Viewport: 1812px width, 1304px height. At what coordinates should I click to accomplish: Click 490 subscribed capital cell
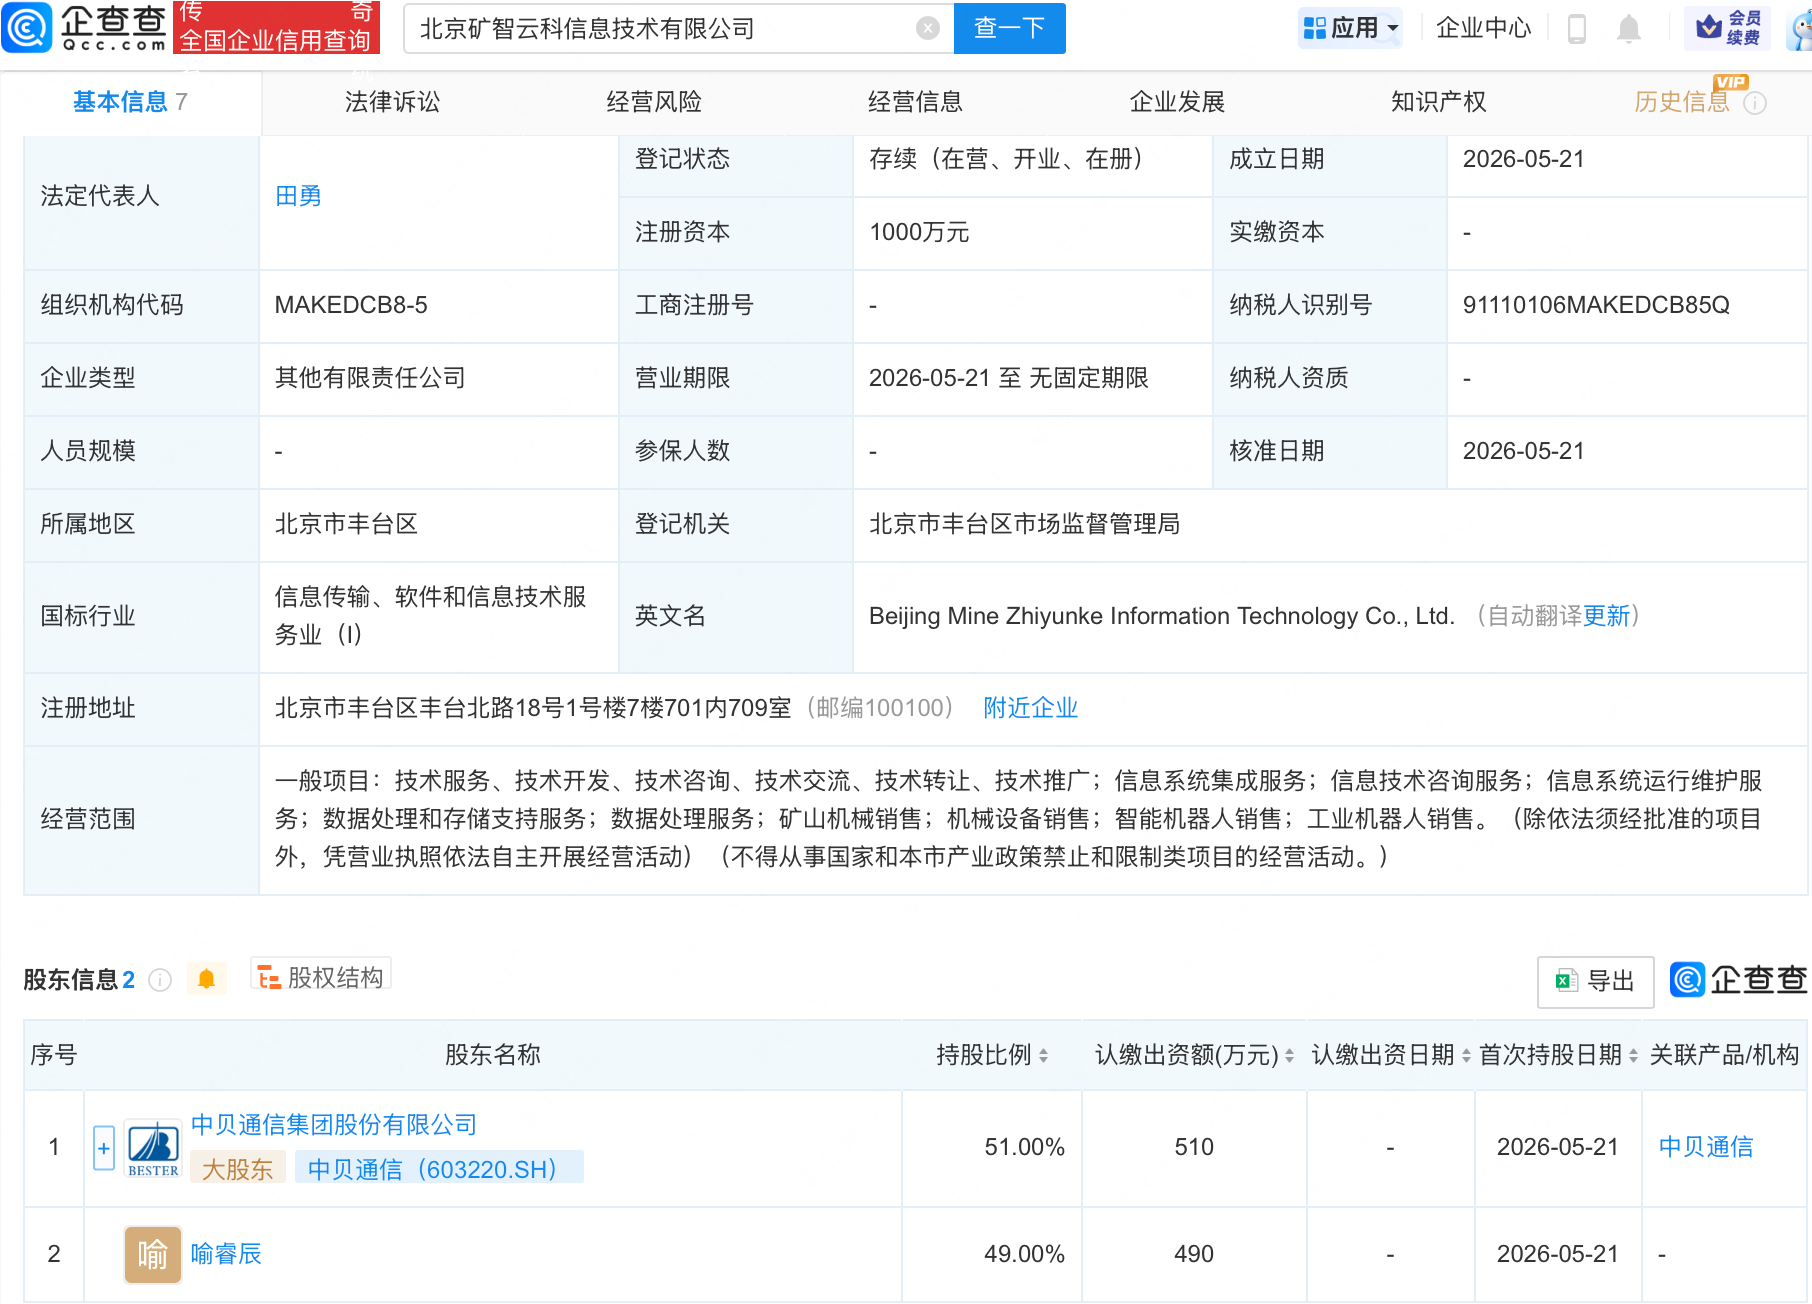(1194, 1254)
